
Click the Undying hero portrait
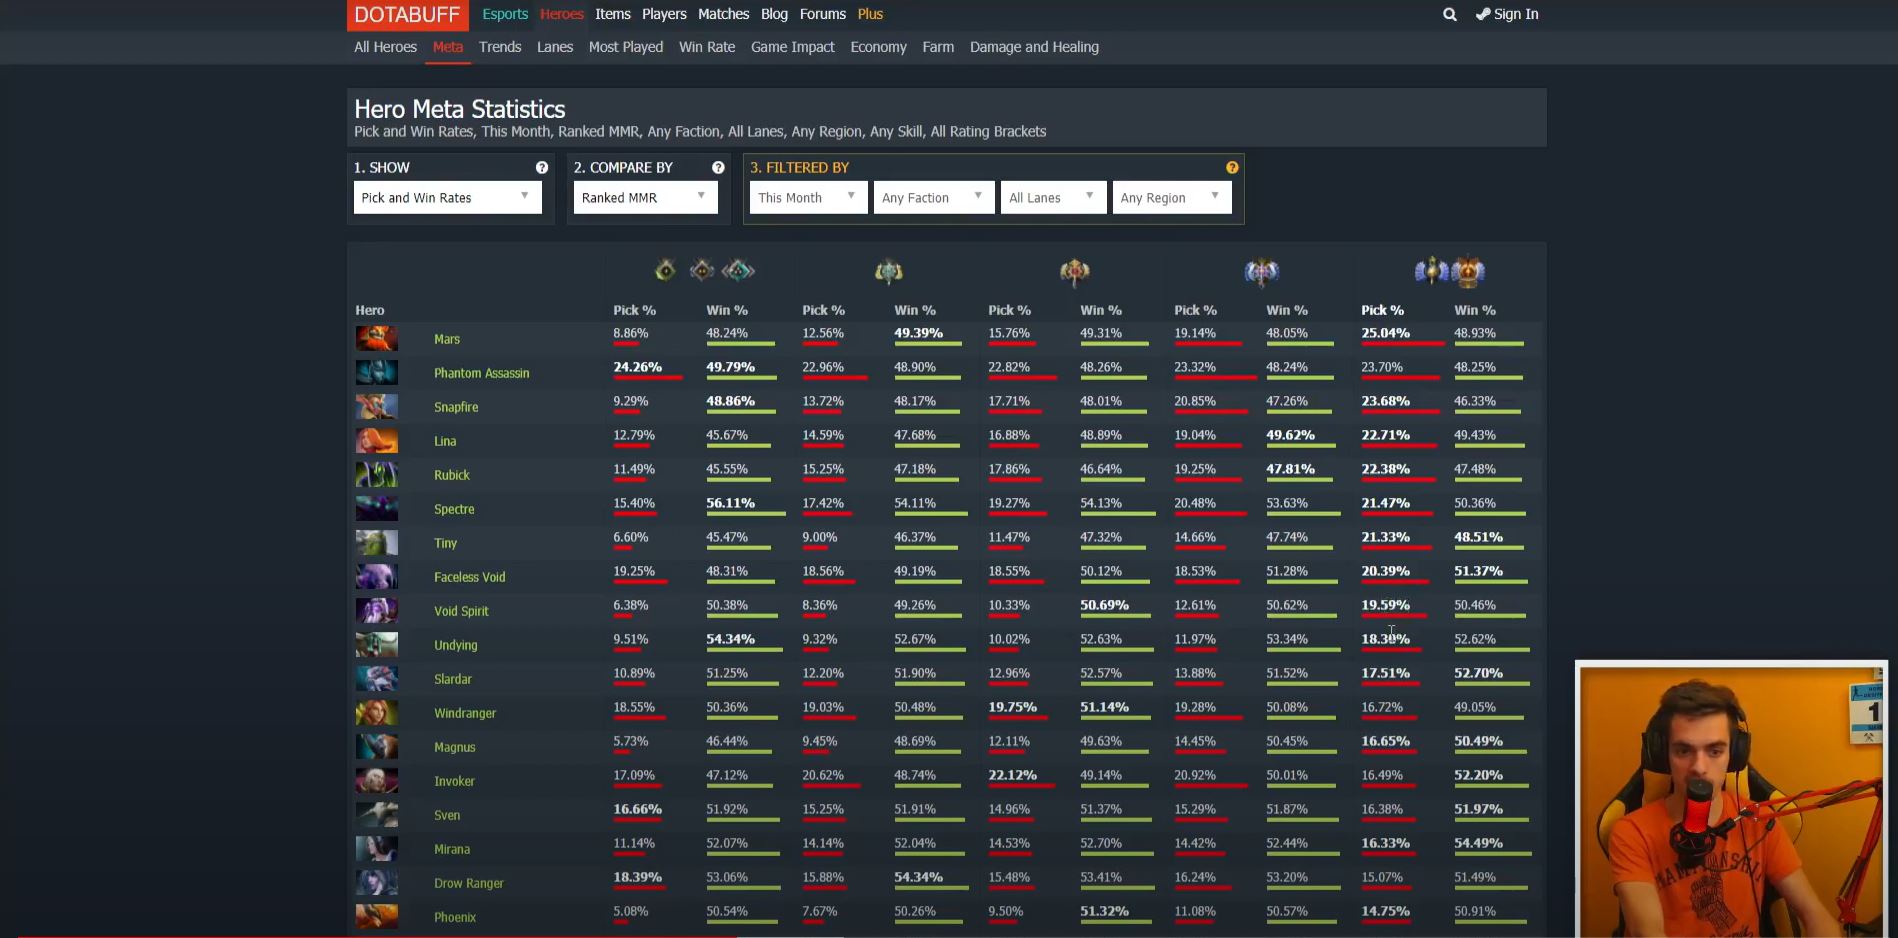pyautogui.click(x=377, y=644)
